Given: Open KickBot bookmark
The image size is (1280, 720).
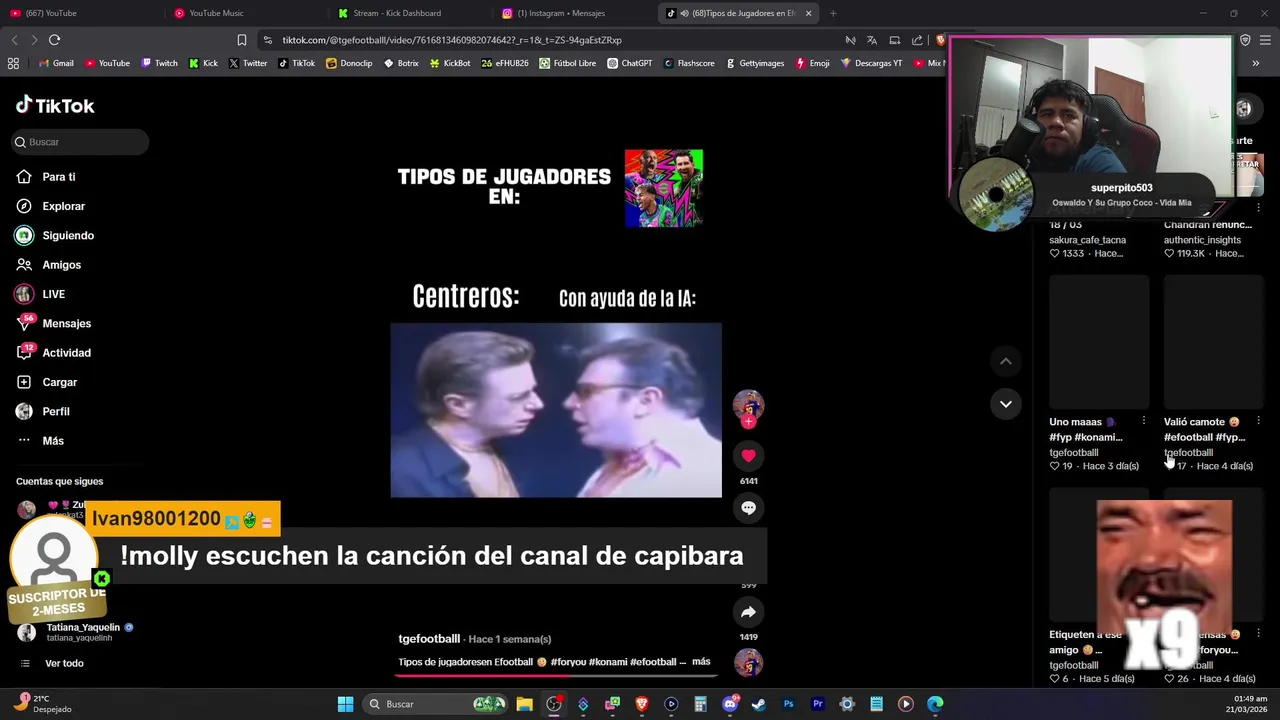Looking at the screenshot, I should (x=450, y=63).
